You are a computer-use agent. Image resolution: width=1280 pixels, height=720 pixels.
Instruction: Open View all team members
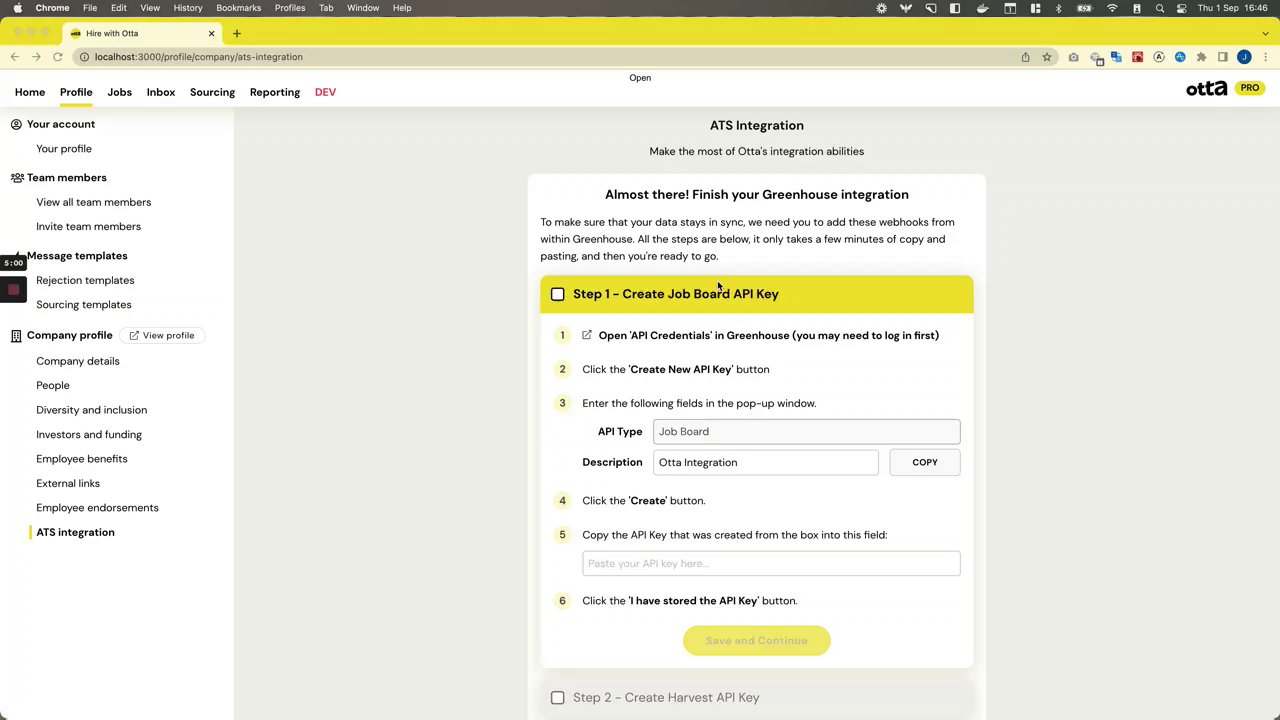[94, 202]
